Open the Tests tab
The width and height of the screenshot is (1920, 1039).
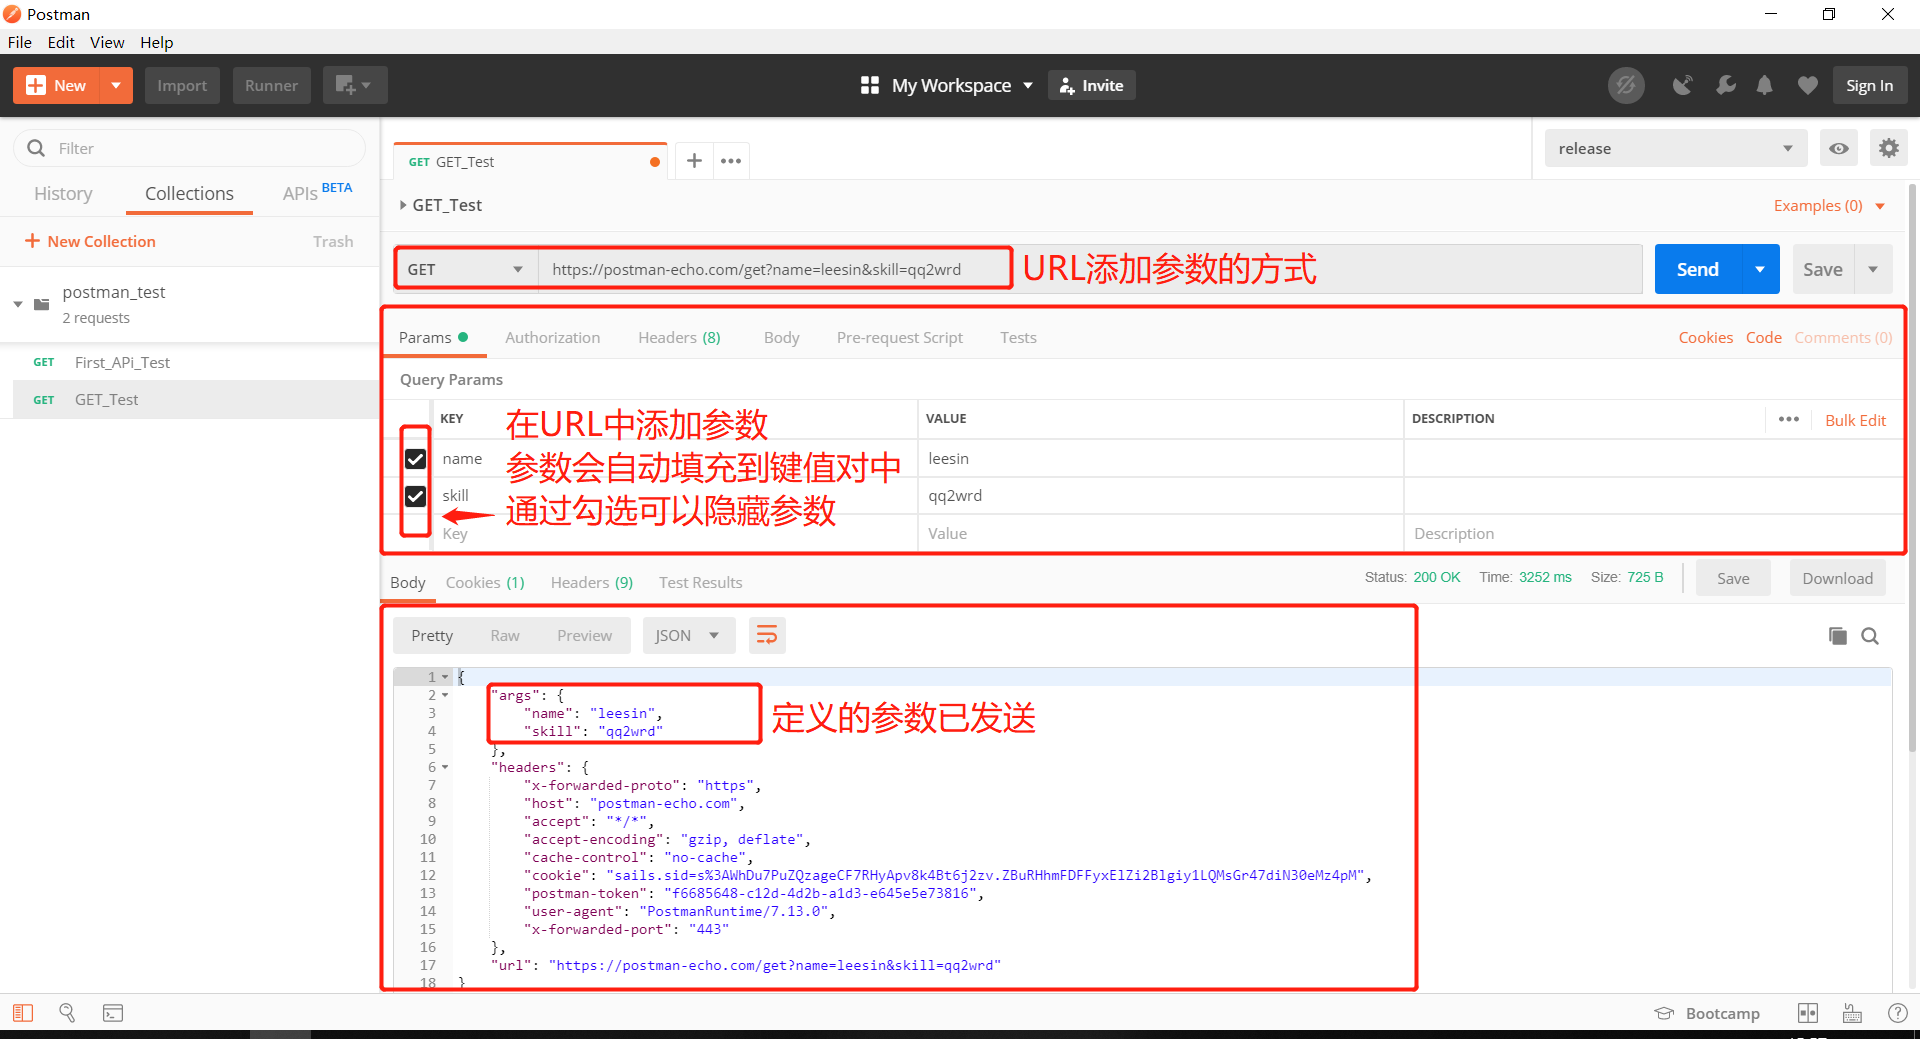coord(1018,337)
